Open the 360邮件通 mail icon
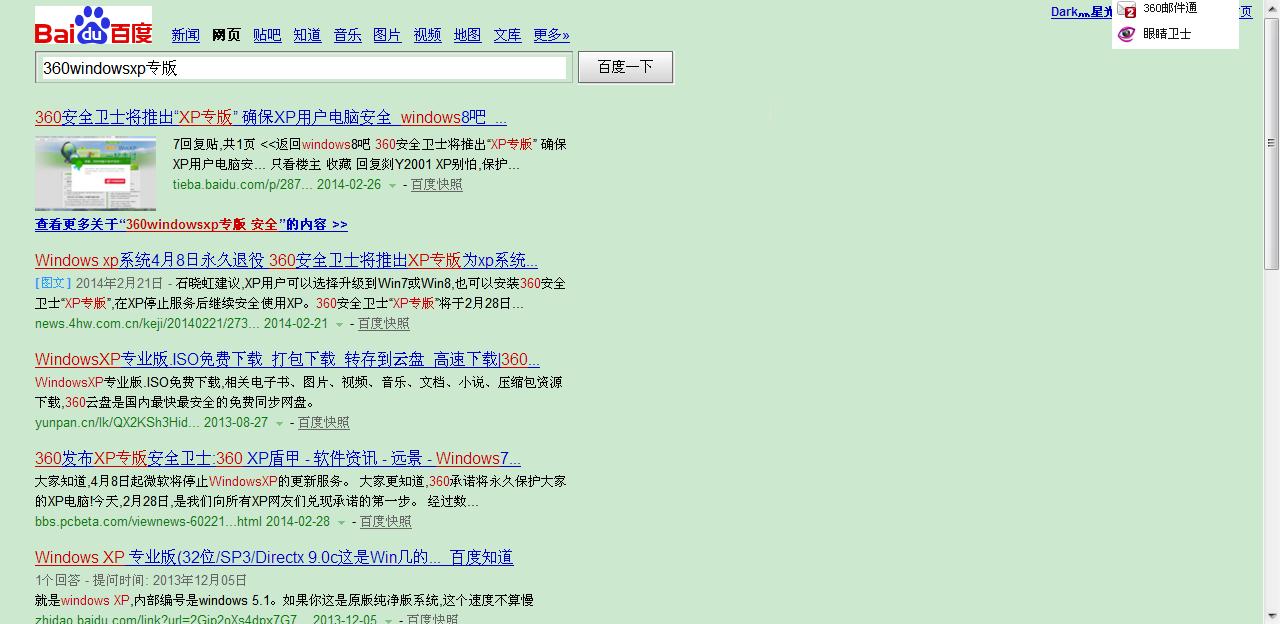 coord(1127,10)
